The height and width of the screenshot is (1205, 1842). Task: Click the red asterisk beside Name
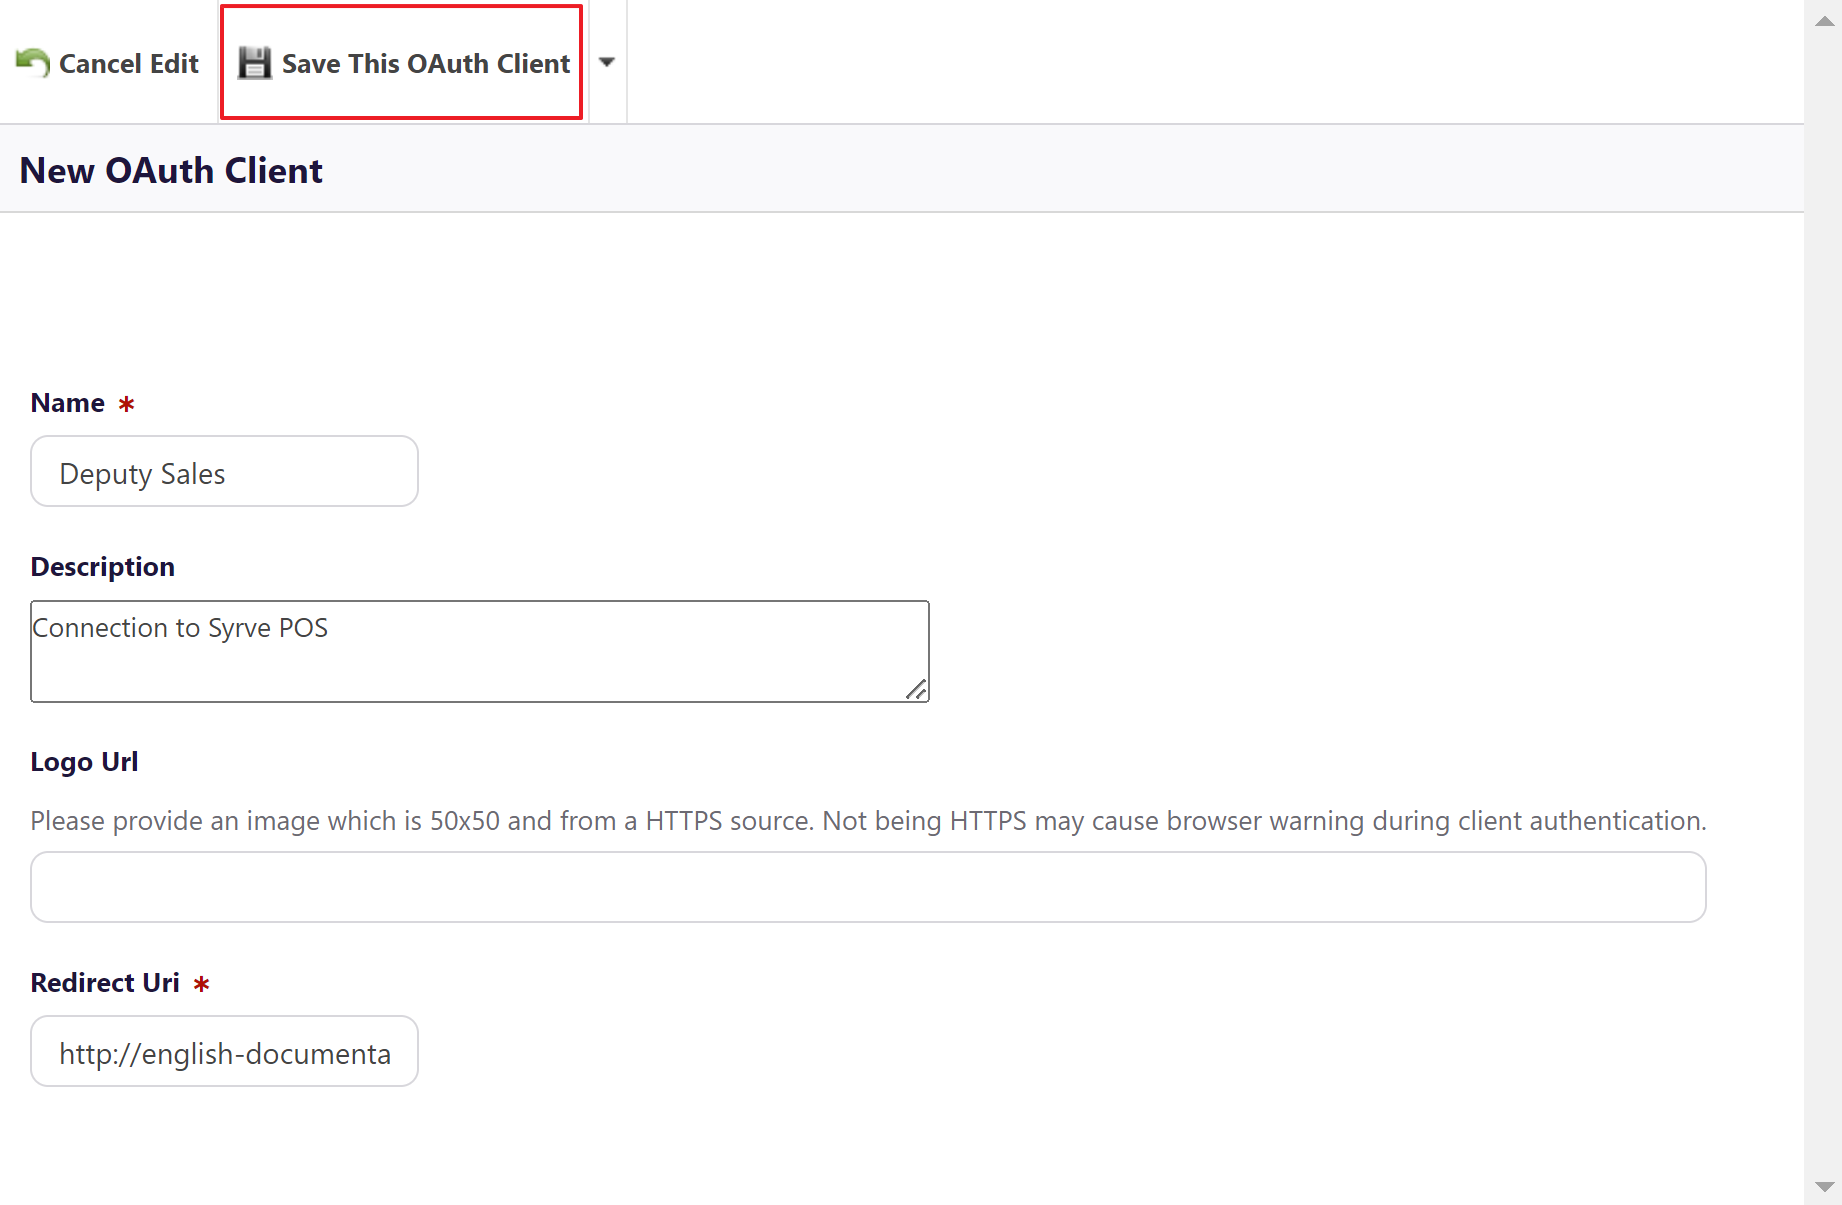[x=126, y=404]
